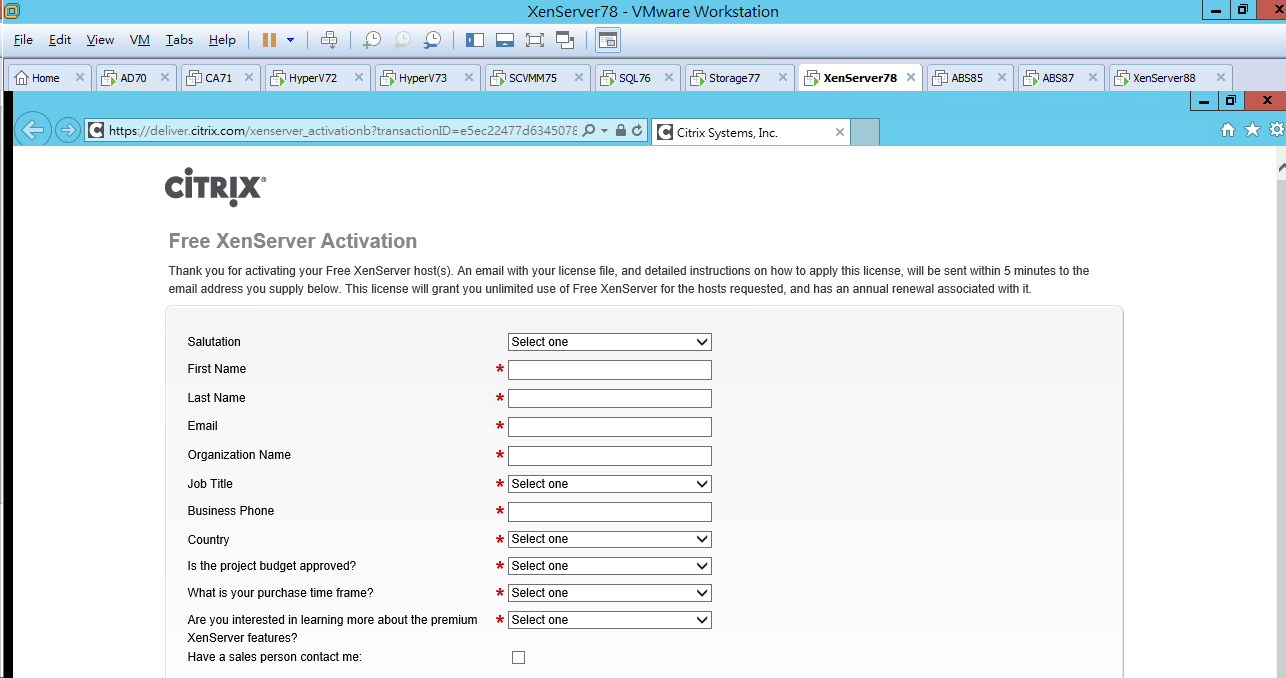This screenshot has width=1286, height=678.
Task: Click the VMware pause VM button
Action: [269, 40]
